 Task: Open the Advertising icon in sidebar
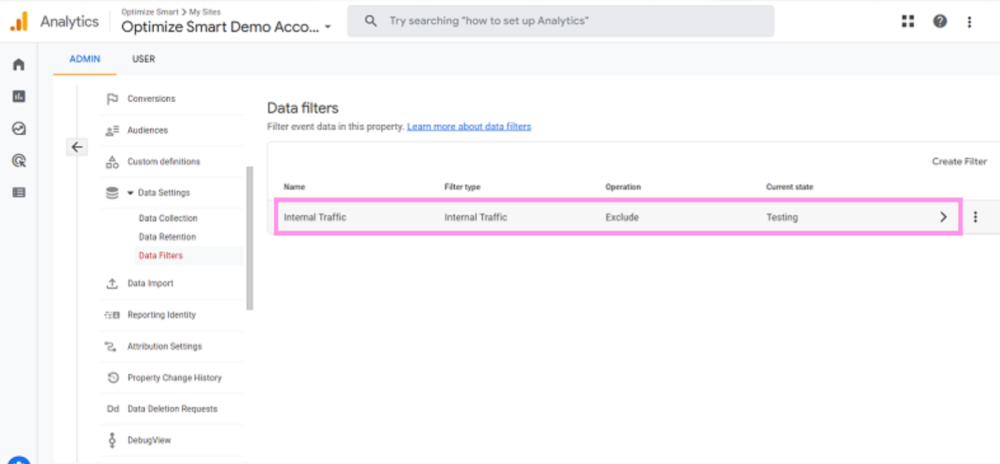click(x=18, y=160)
